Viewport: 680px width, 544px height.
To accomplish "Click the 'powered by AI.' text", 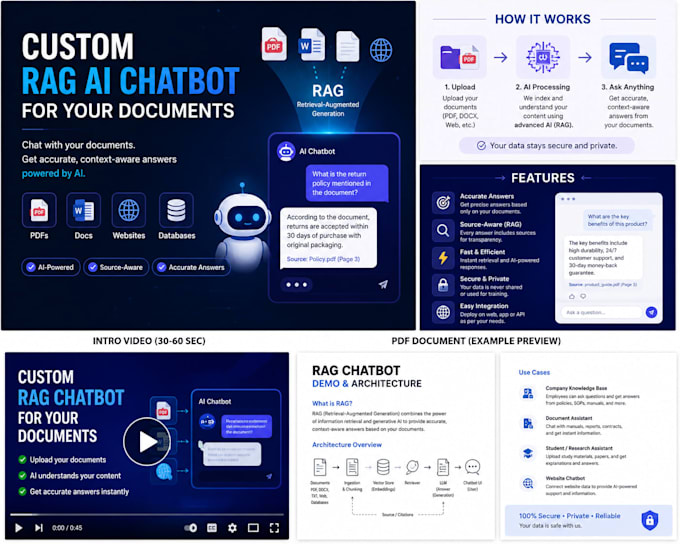I will coord(53,174).
